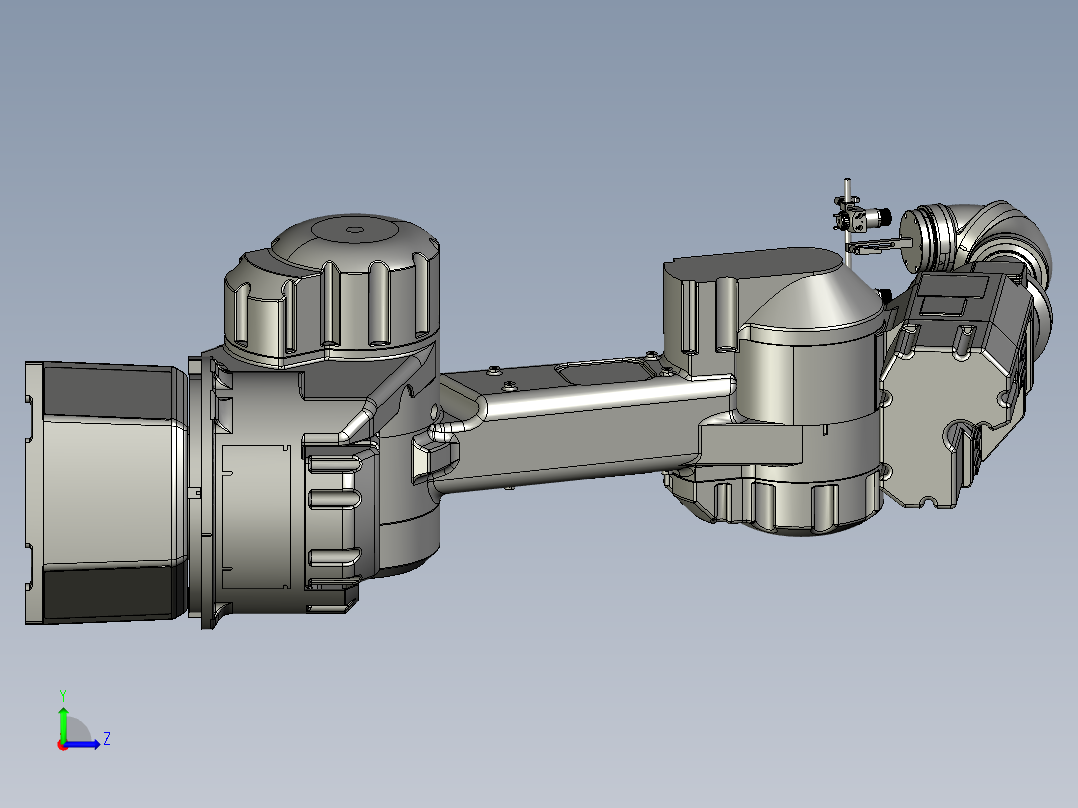Screen dimensions: 1078x808
Task: Click the green Y axis arrow of triad
Action: click(63, 723)
